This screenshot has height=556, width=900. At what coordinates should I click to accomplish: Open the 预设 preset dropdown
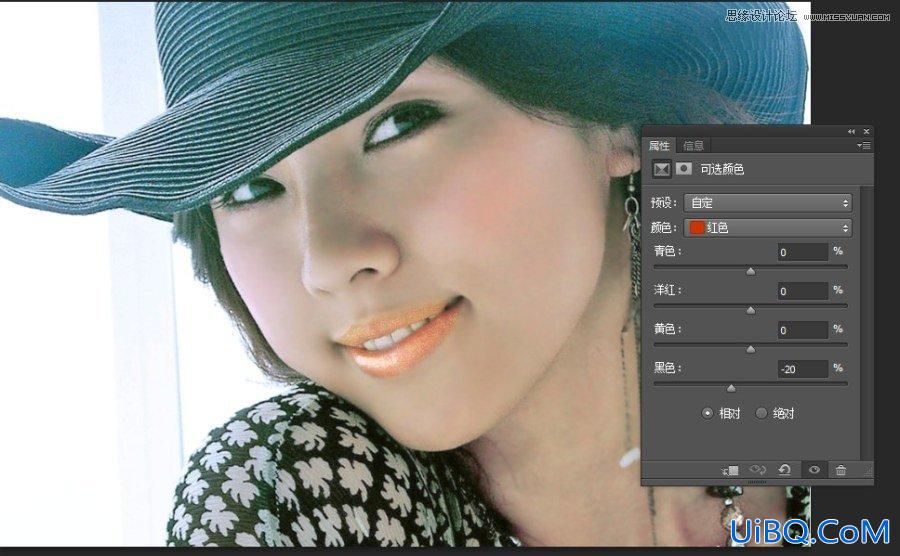pyautogui.click(x=768, y=203)
